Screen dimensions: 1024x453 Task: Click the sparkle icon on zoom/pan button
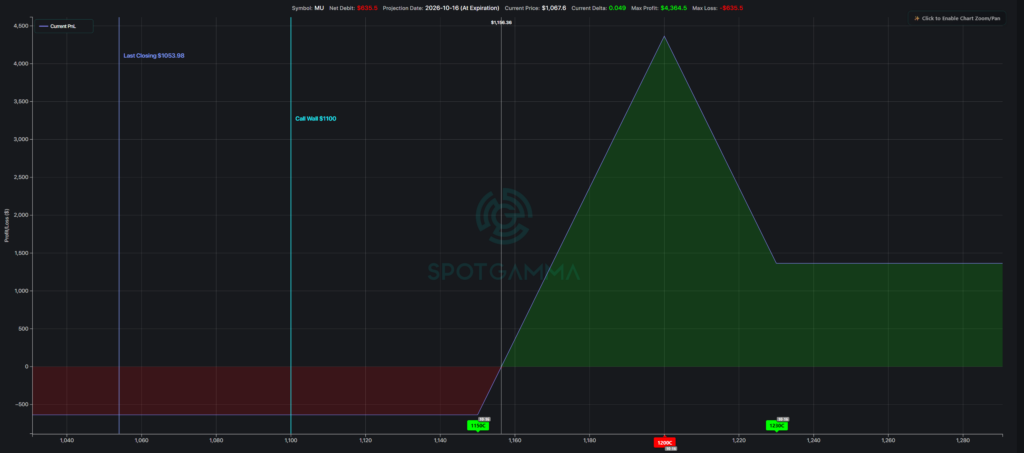point(917,18)
